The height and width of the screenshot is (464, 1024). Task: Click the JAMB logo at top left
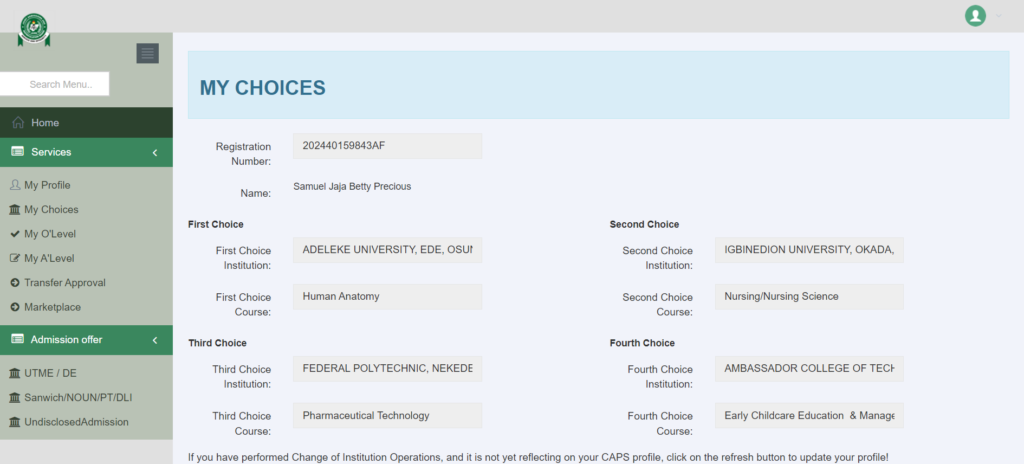(34, 29)
